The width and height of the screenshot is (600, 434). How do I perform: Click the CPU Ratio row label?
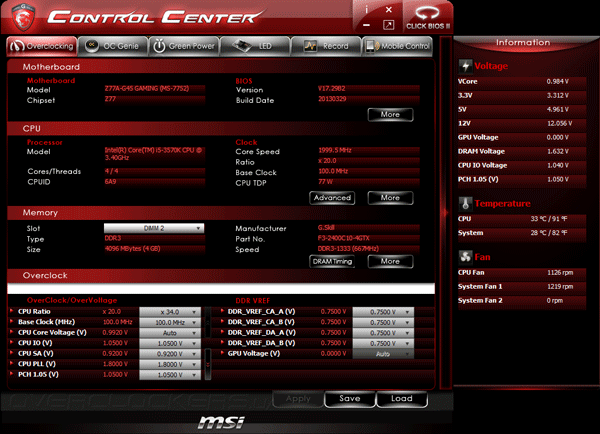click(x=34, y=312)
